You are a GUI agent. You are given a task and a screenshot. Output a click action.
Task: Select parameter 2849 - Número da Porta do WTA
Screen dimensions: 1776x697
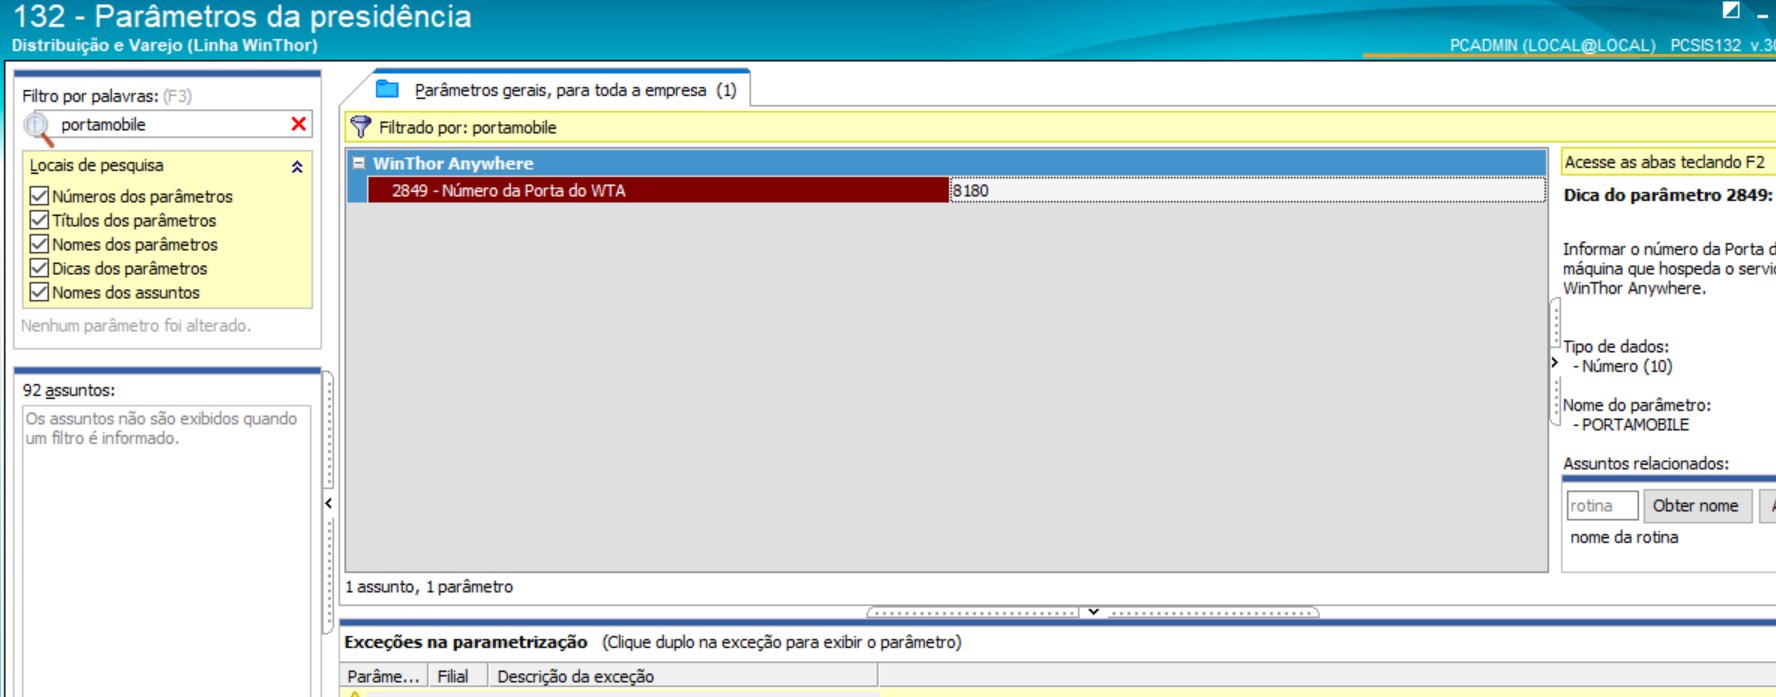[658, 190]
